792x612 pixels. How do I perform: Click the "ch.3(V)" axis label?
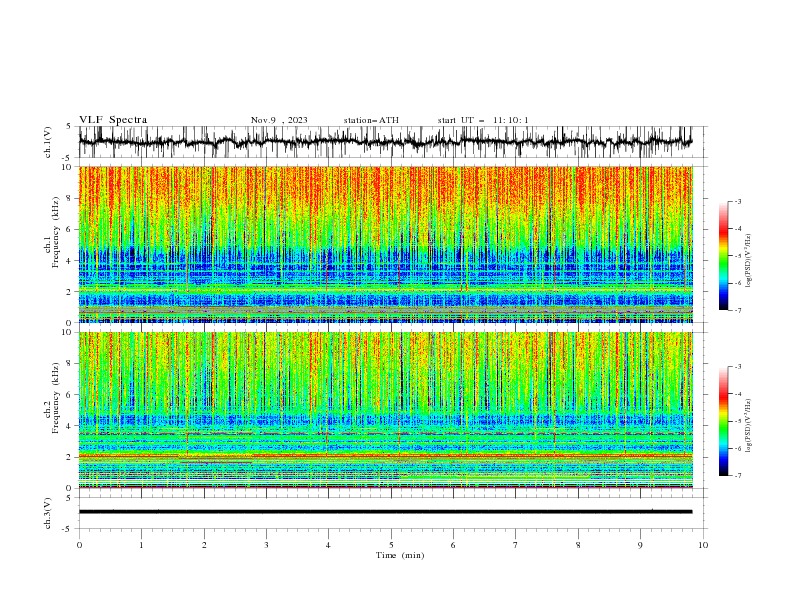pyautogui.click(x=48, y=513)
